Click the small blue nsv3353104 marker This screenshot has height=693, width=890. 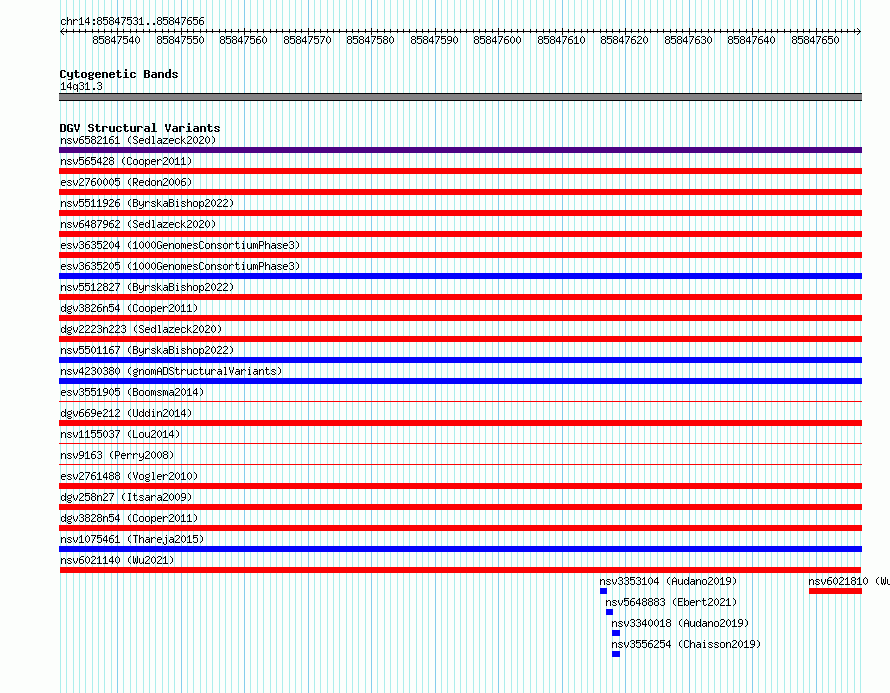603,591
